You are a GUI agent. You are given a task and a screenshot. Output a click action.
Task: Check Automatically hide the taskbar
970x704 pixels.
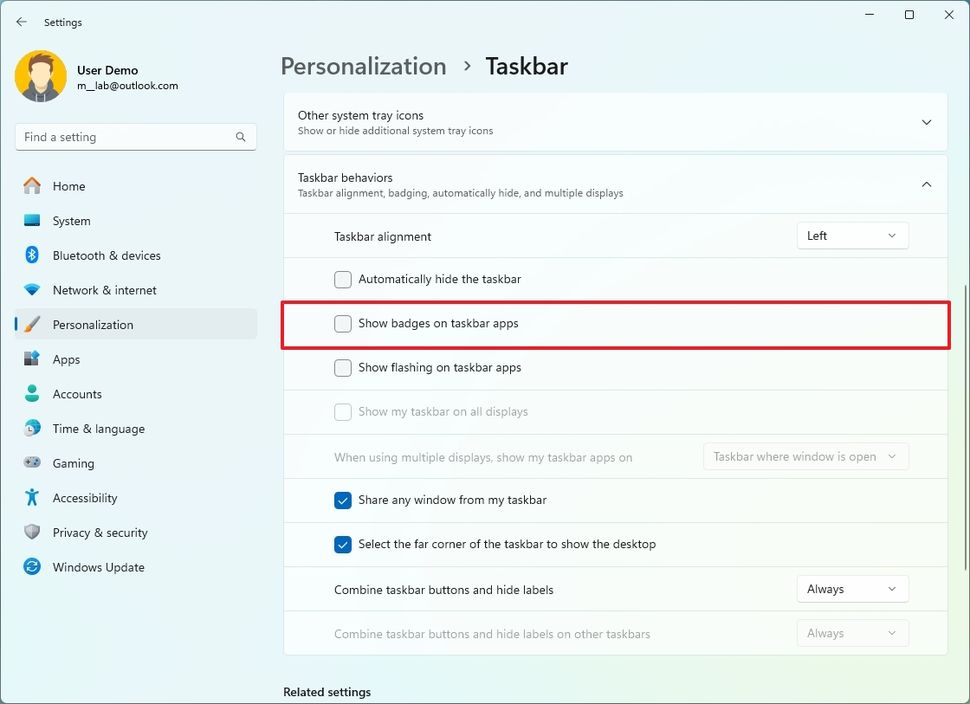tap(343, 279)
